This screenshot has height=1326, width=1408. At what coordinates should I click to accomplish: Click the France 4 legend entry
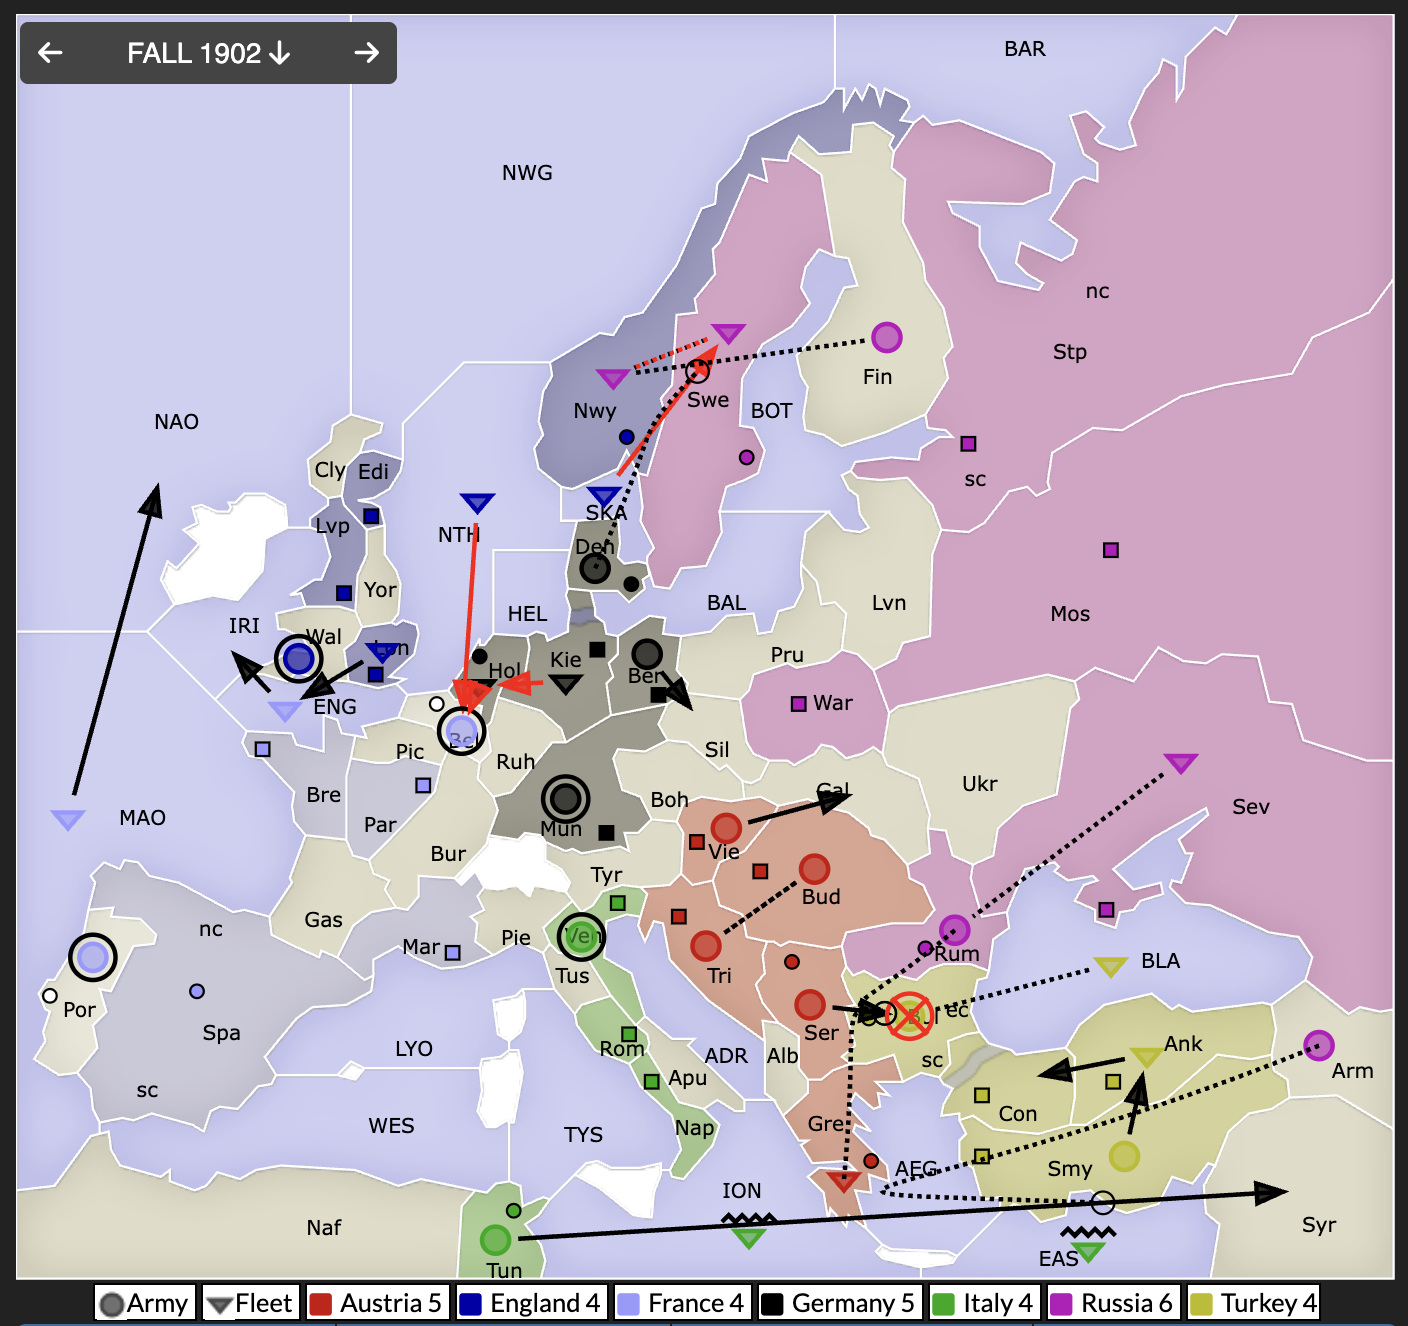point(682,1303)
